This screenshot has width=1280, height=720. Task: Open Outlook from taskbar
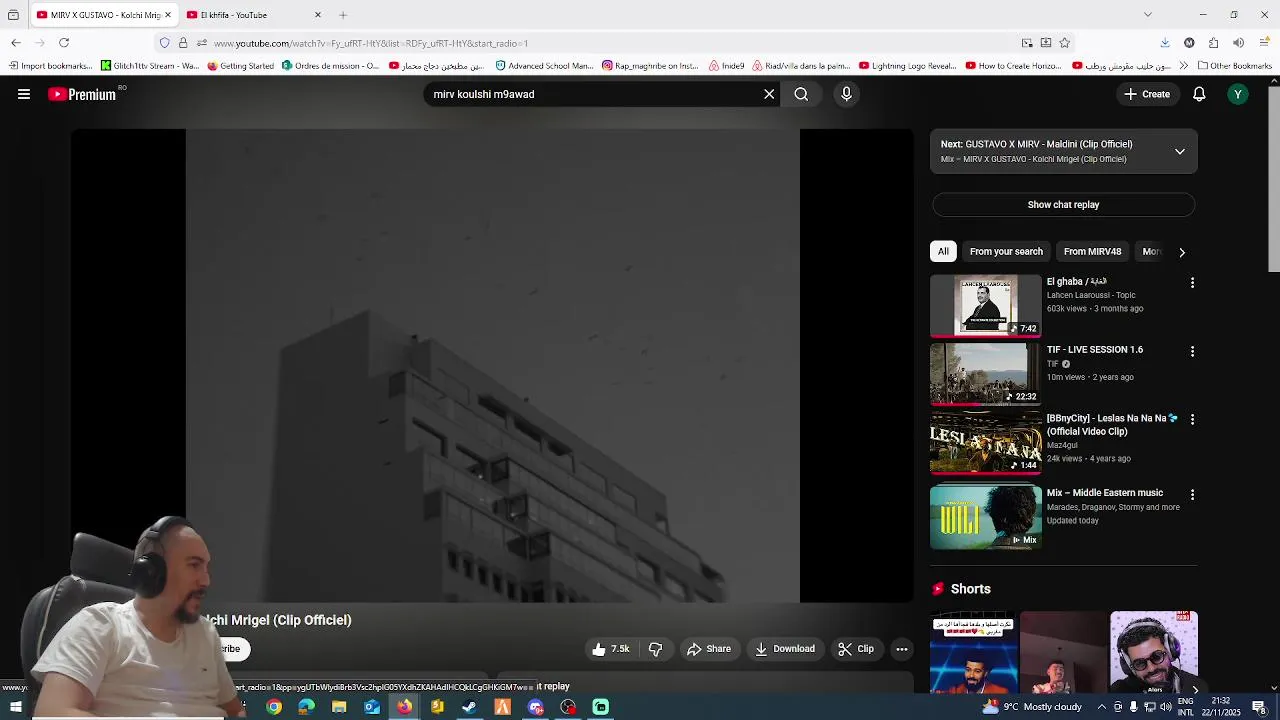[372, 707]
